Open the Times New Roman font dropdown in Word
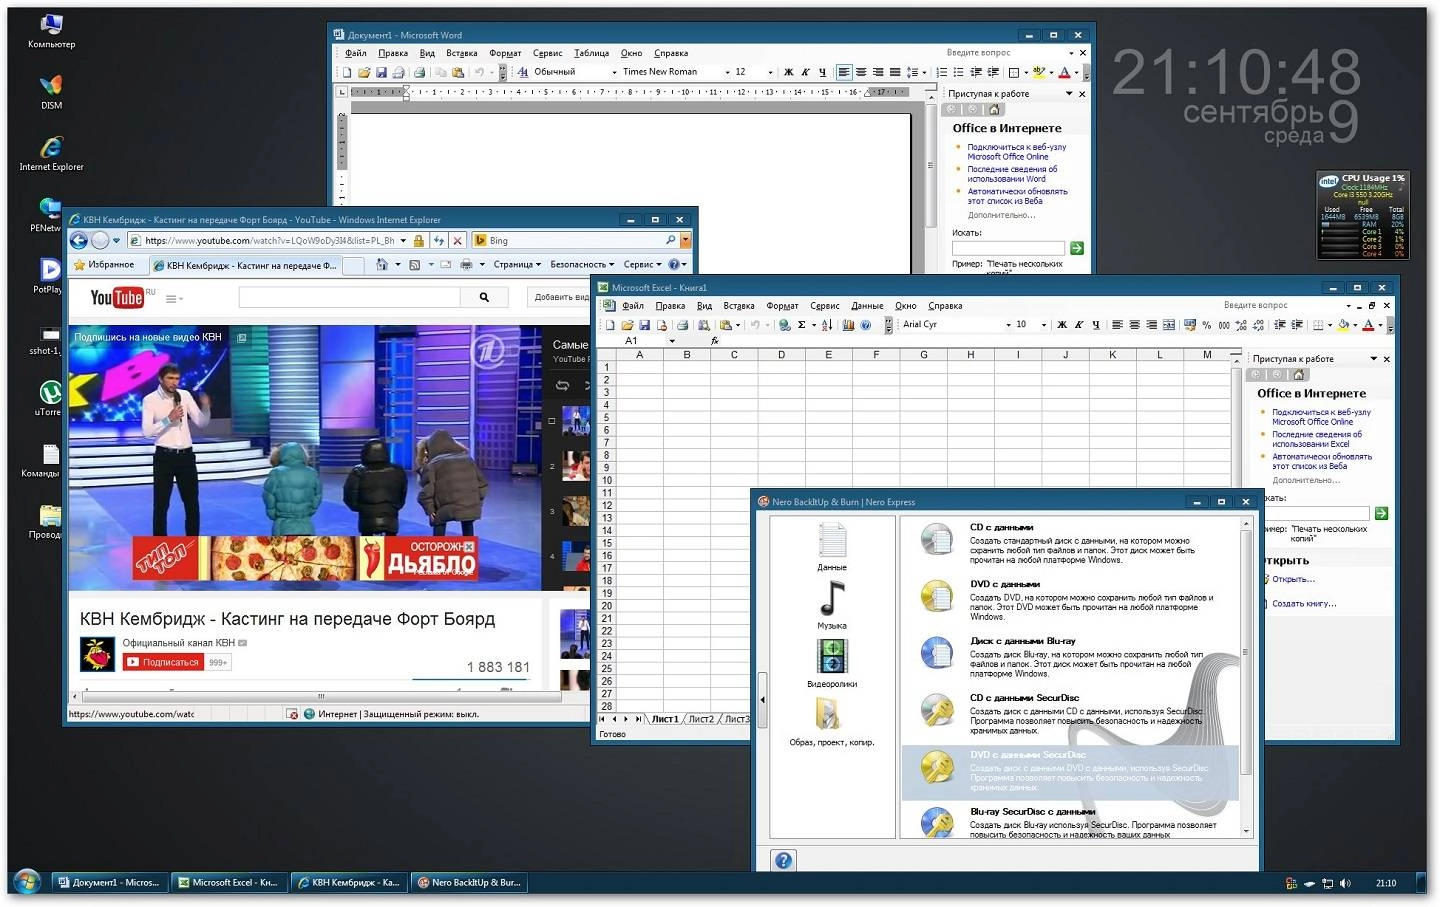The height and width of the screenshot is (907, 1440). [727, 72]
